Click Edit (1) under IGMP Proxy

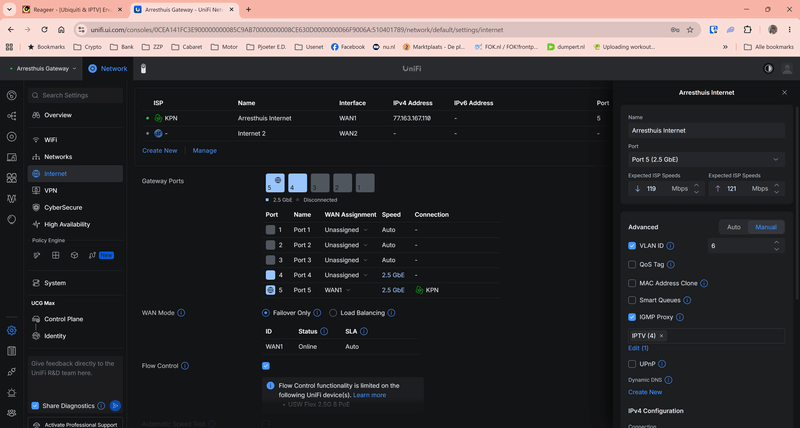point(638,348)
